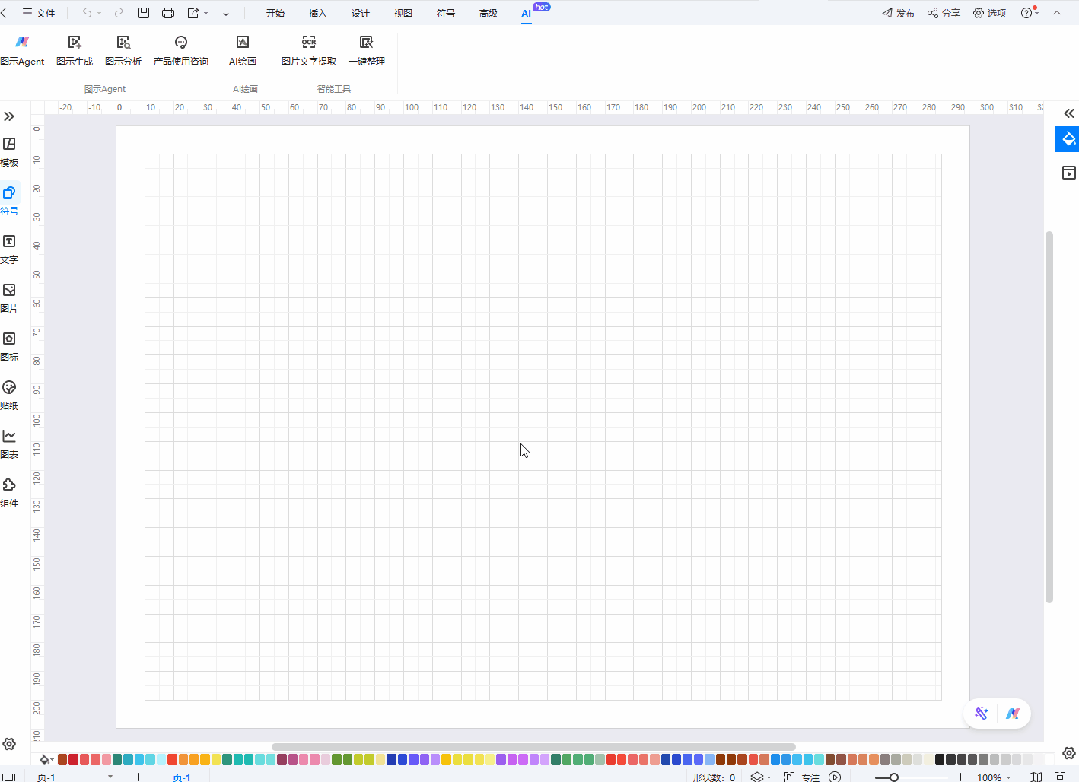
Task: Open the fill style panel on the right
Action: tap(1068, 139)
